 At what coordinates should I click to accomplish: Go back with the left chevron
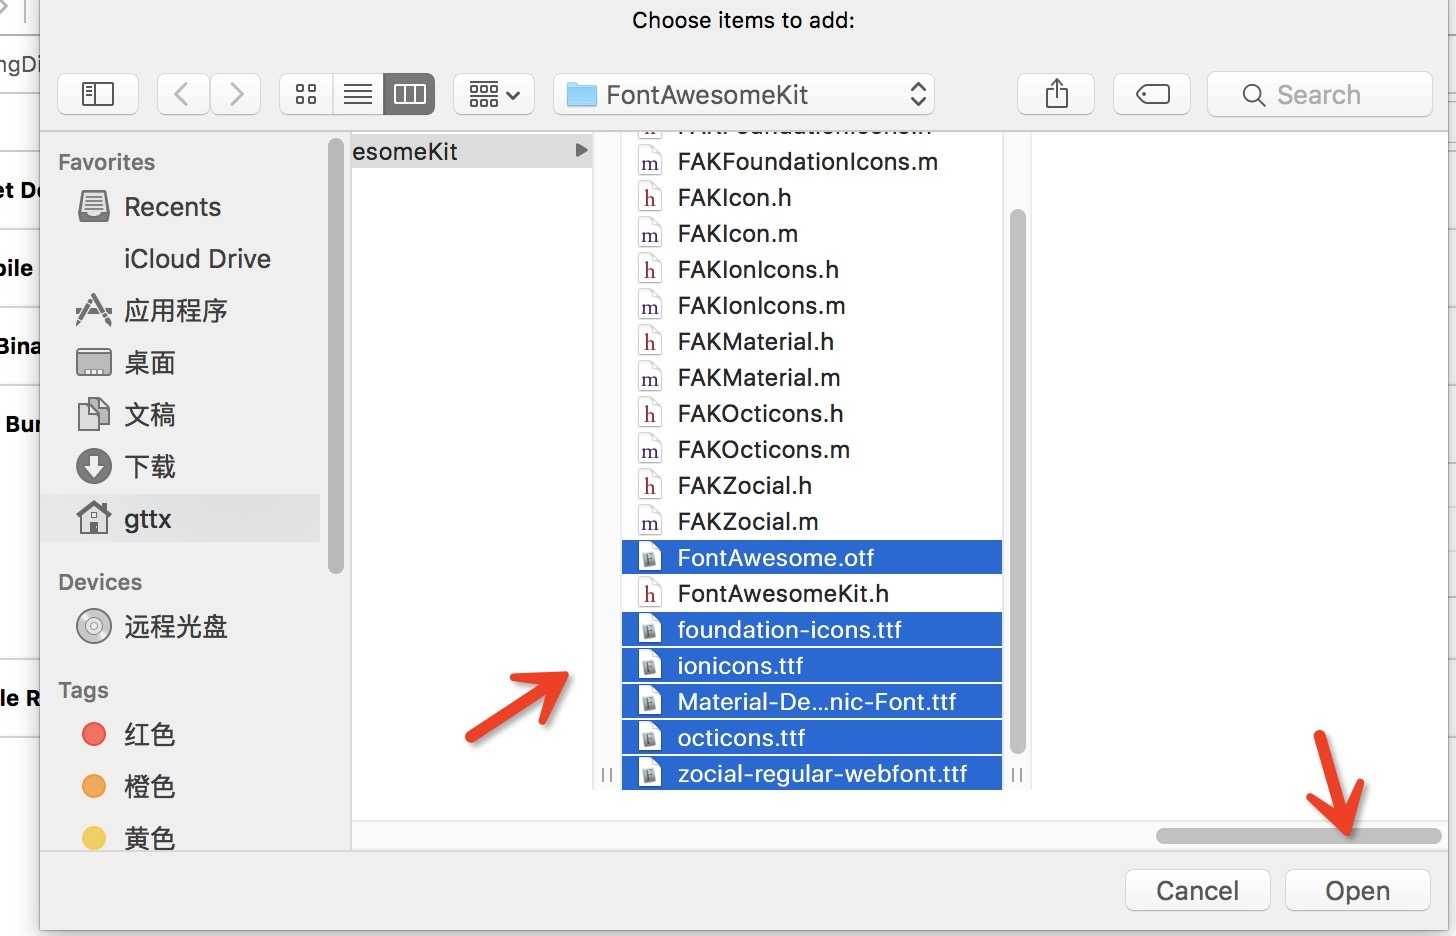tap(182, 95)
